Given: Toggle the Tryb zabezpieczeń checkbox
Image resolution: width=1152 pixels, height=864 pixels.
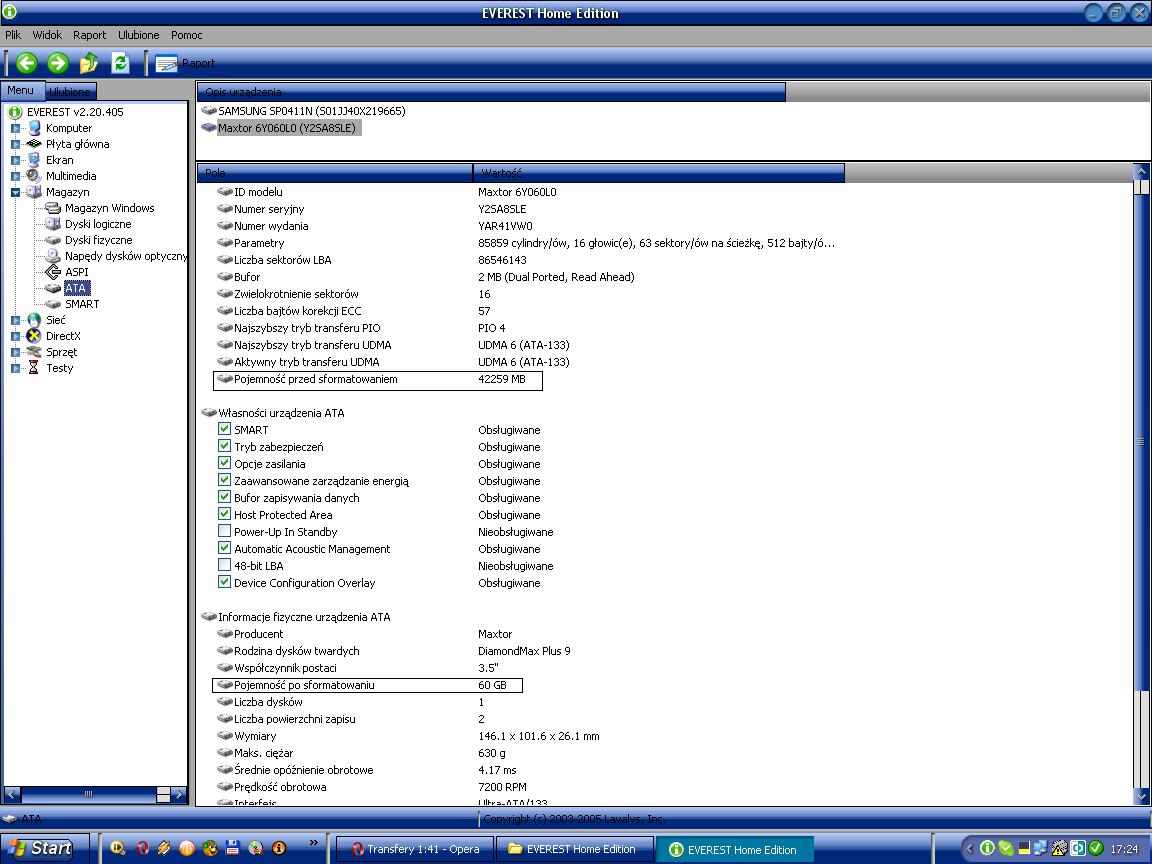Looking at the screenshot, I should click(x=225, y=446).
